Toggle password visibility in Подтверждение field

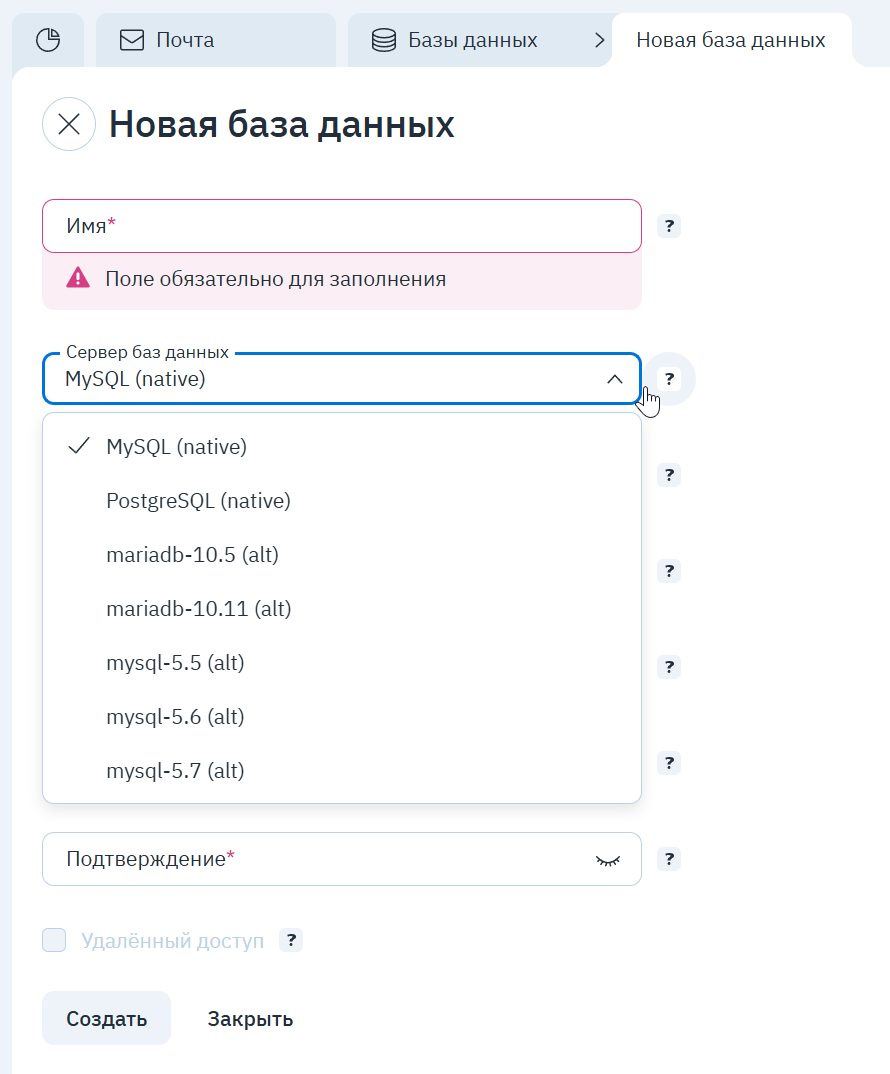pyautogui.click(x=608, y=860)
